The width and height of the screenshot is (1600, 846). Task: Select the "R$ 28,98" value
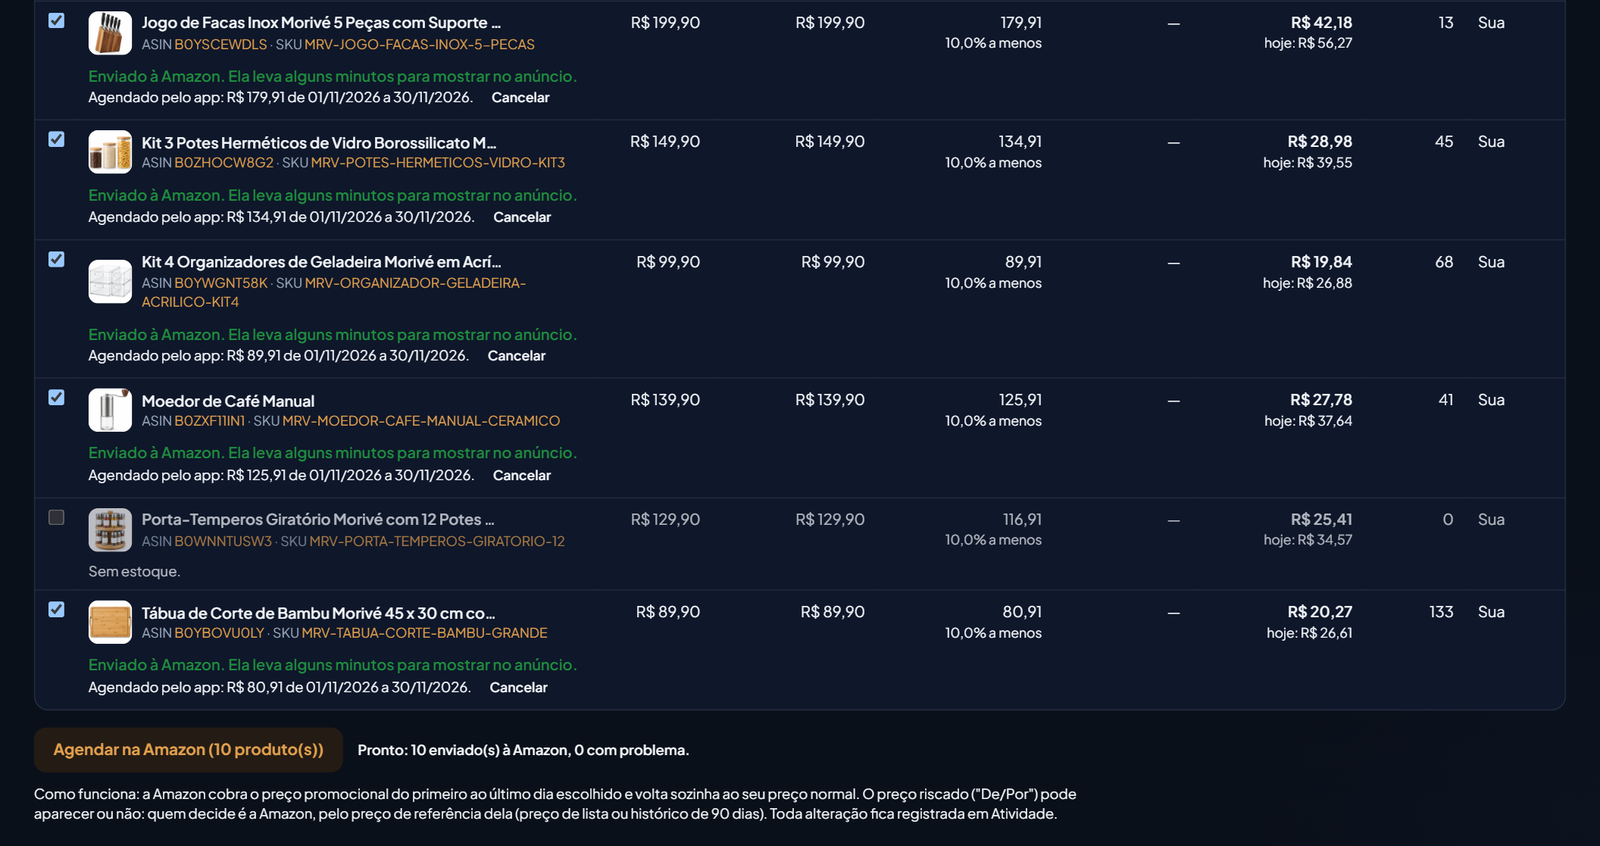pos(1320,142)
